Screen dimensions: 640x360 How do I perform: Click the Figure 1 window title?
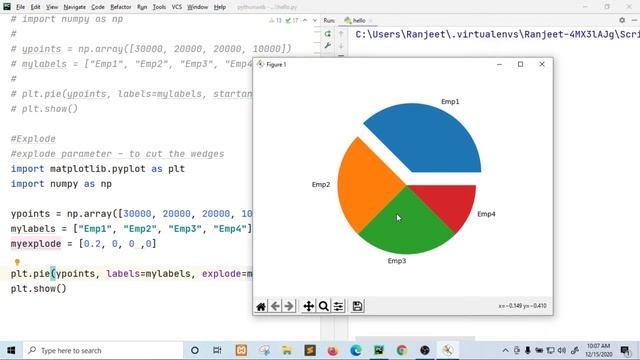276,64
